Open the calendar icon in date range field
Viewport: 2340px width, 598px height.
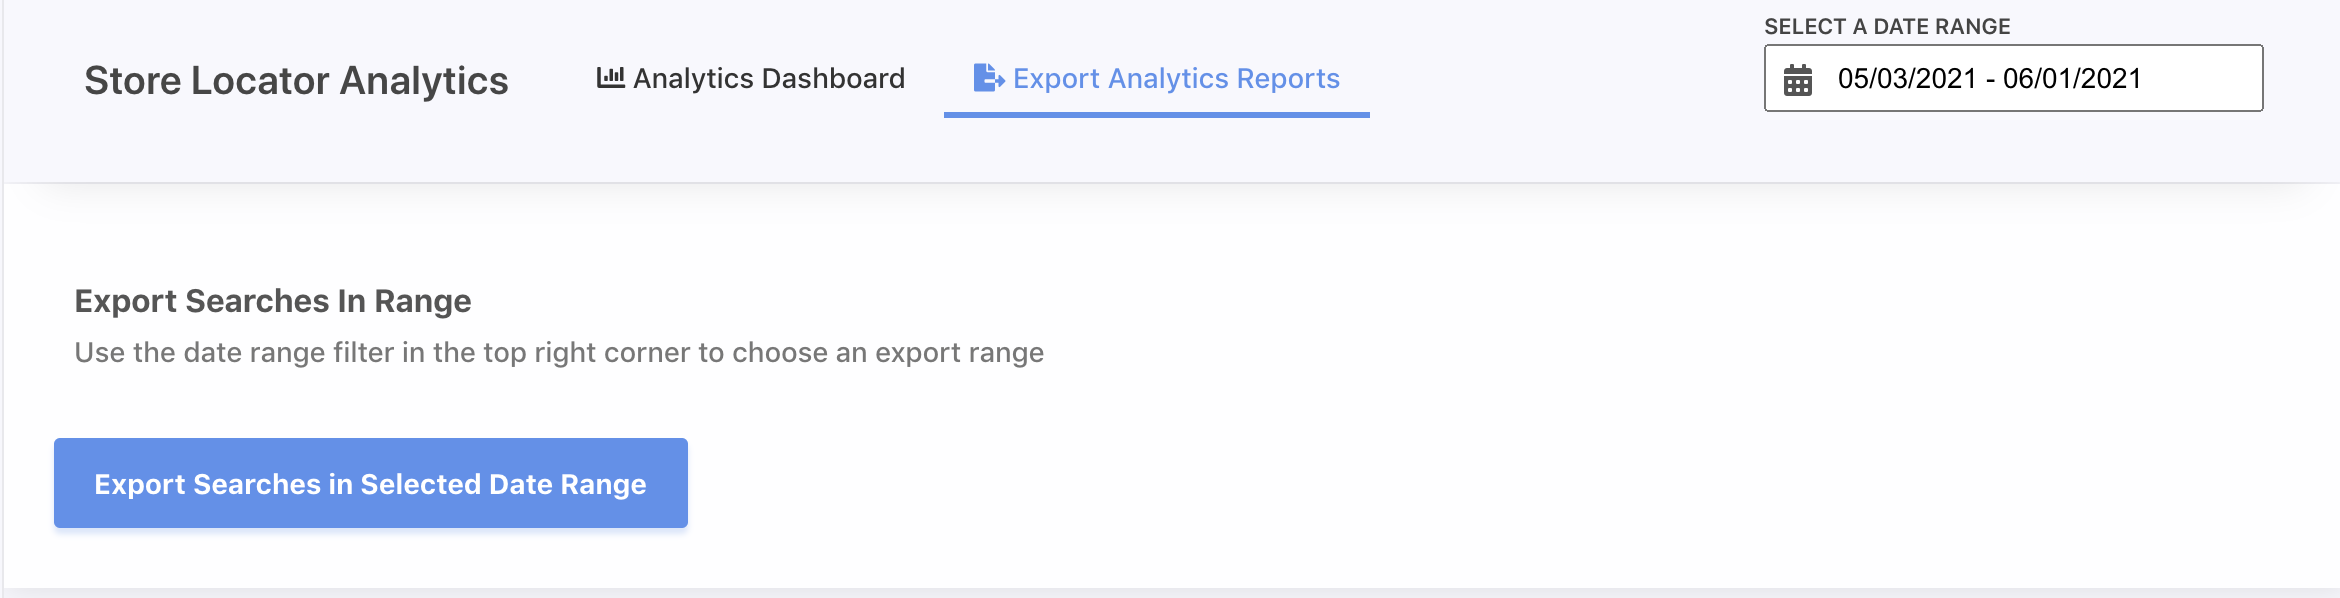point(1798,80)
